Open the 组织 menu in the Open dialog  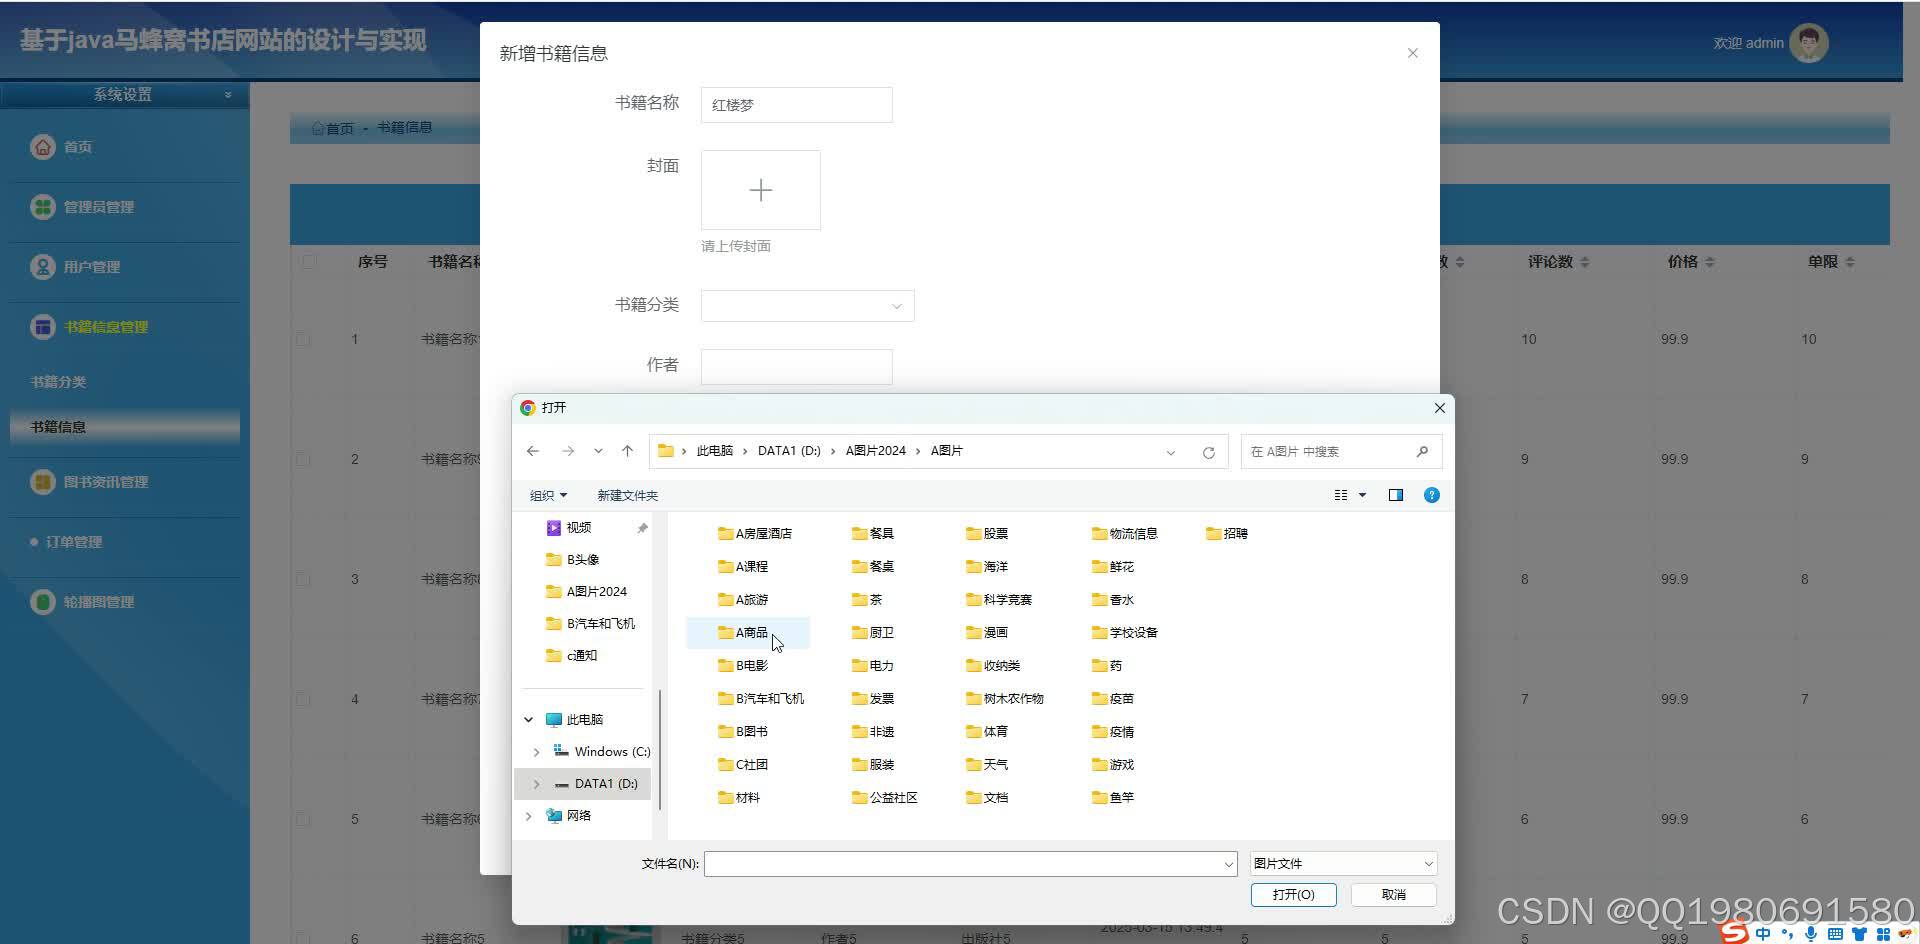(x=548, y=494)
